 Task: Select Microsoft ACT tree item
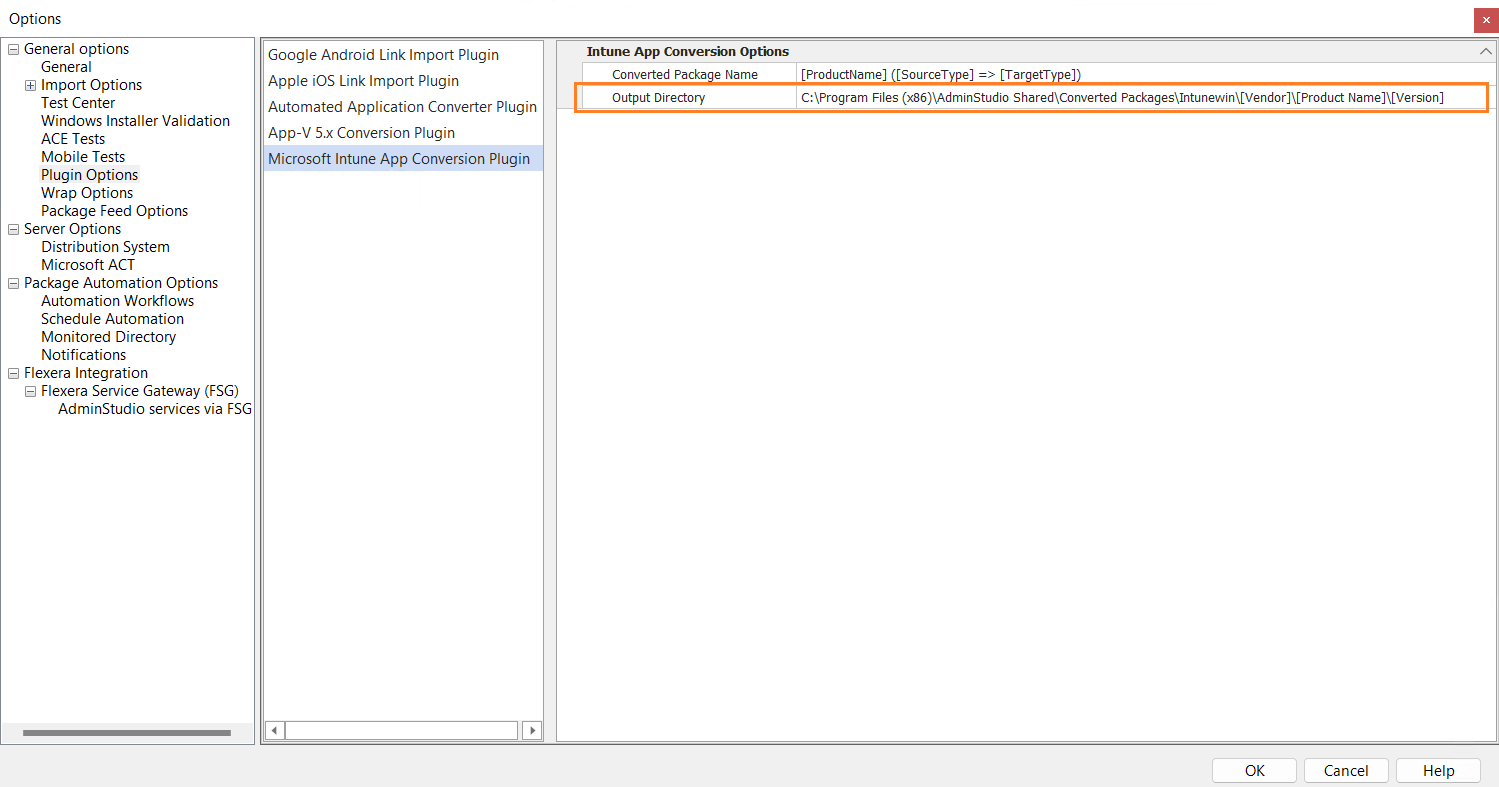pos(88,265)
